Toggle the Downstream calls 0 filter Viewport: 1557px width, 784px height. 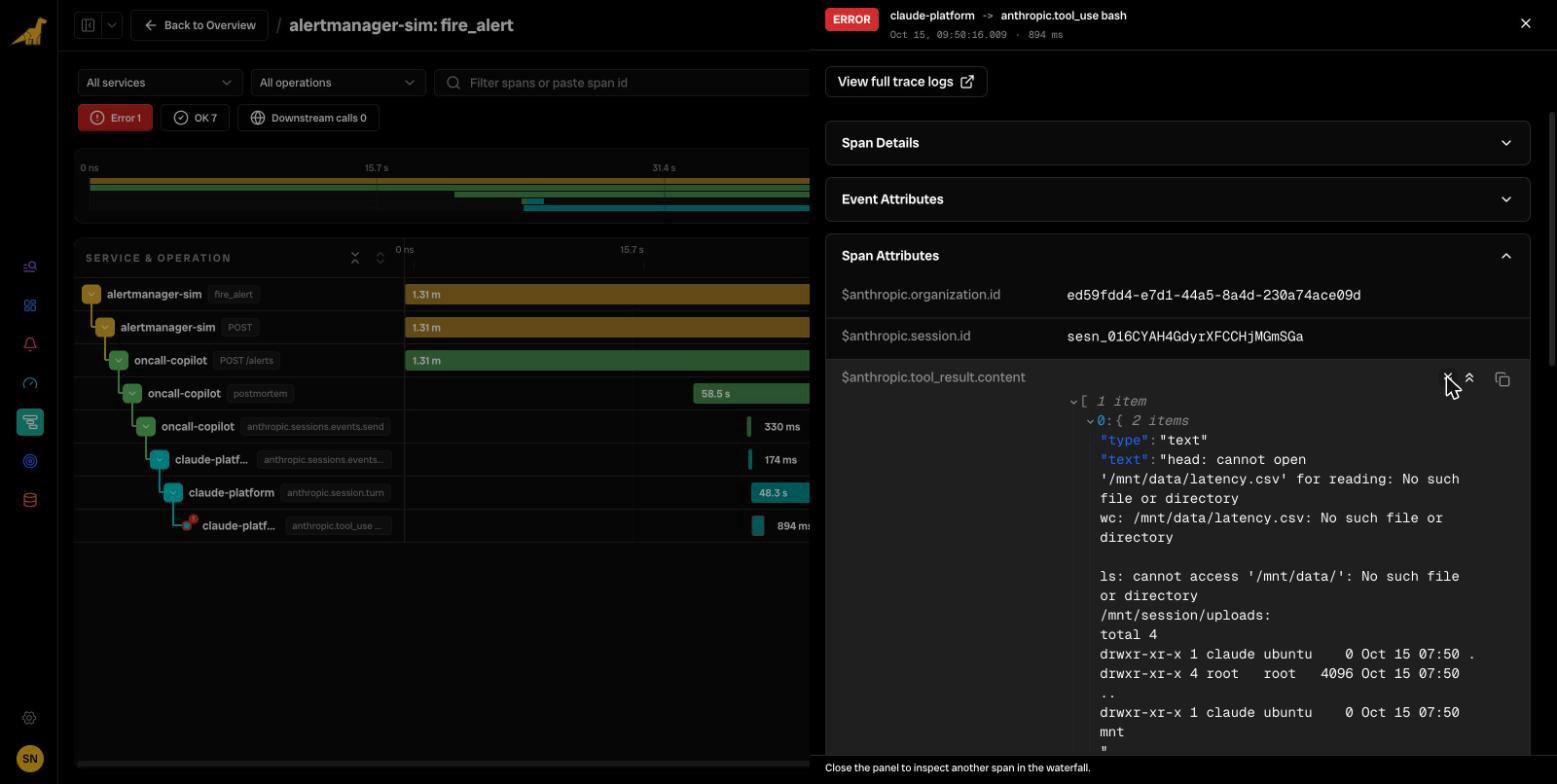click(x=308, y=118)
